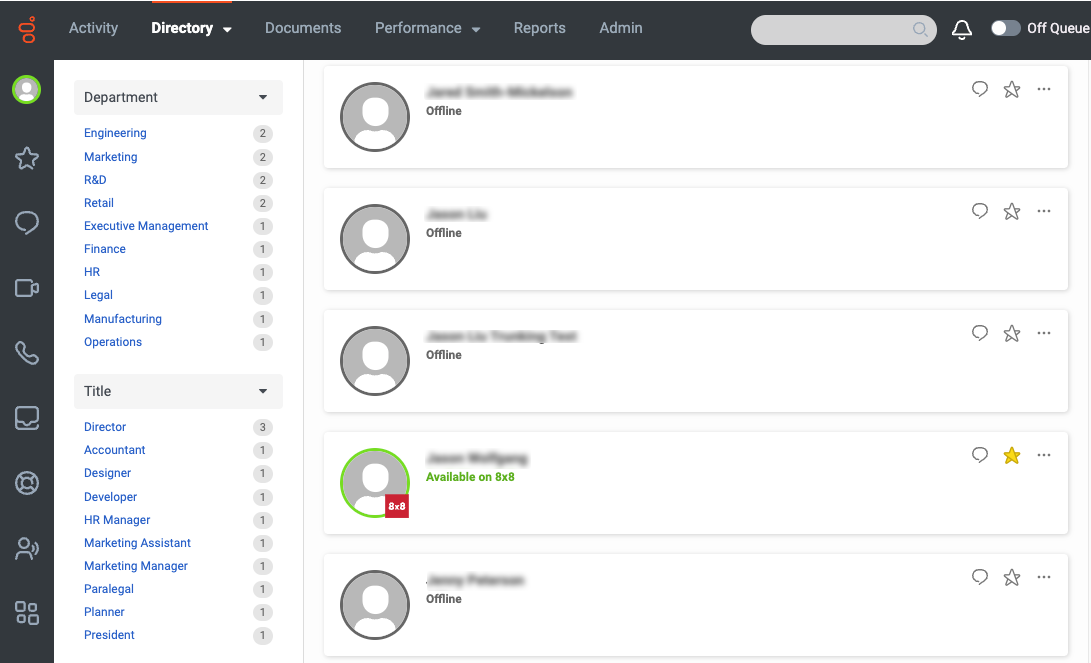Start a chat with Jason Wolfgang
This screenshot has width=1091, height=663.
[979, 455]
